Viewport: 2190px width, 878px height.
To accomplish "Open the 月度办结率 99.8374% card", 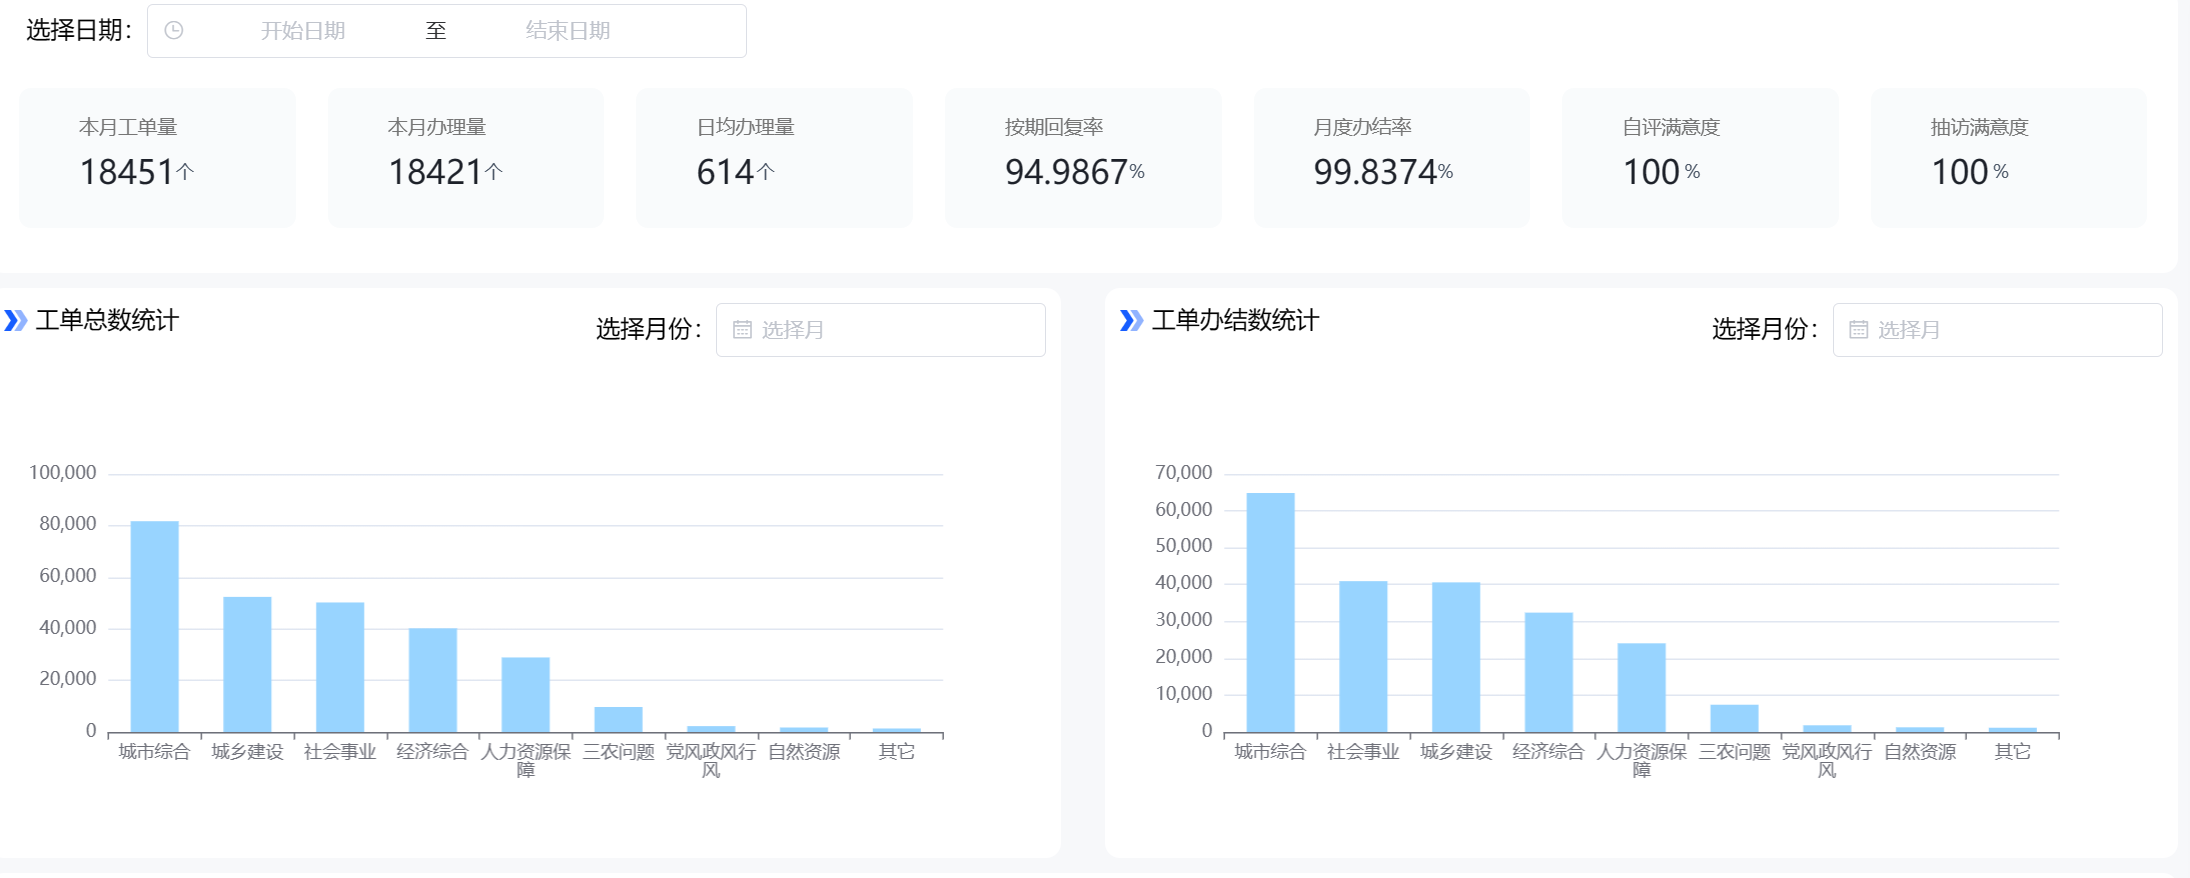I will point(1391,157).
